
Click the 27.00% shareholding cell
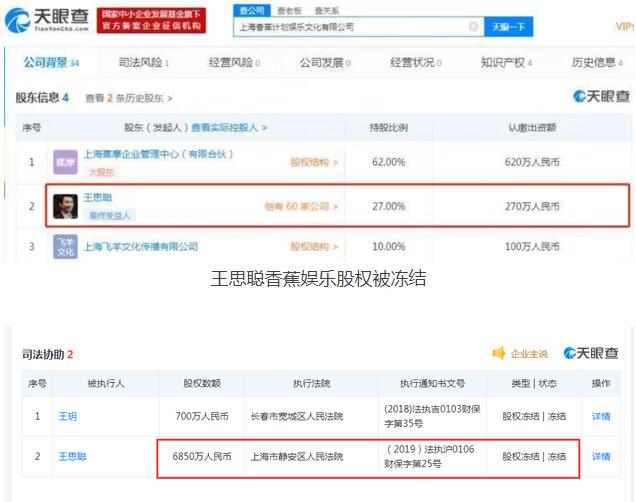(x=389, y=206)
